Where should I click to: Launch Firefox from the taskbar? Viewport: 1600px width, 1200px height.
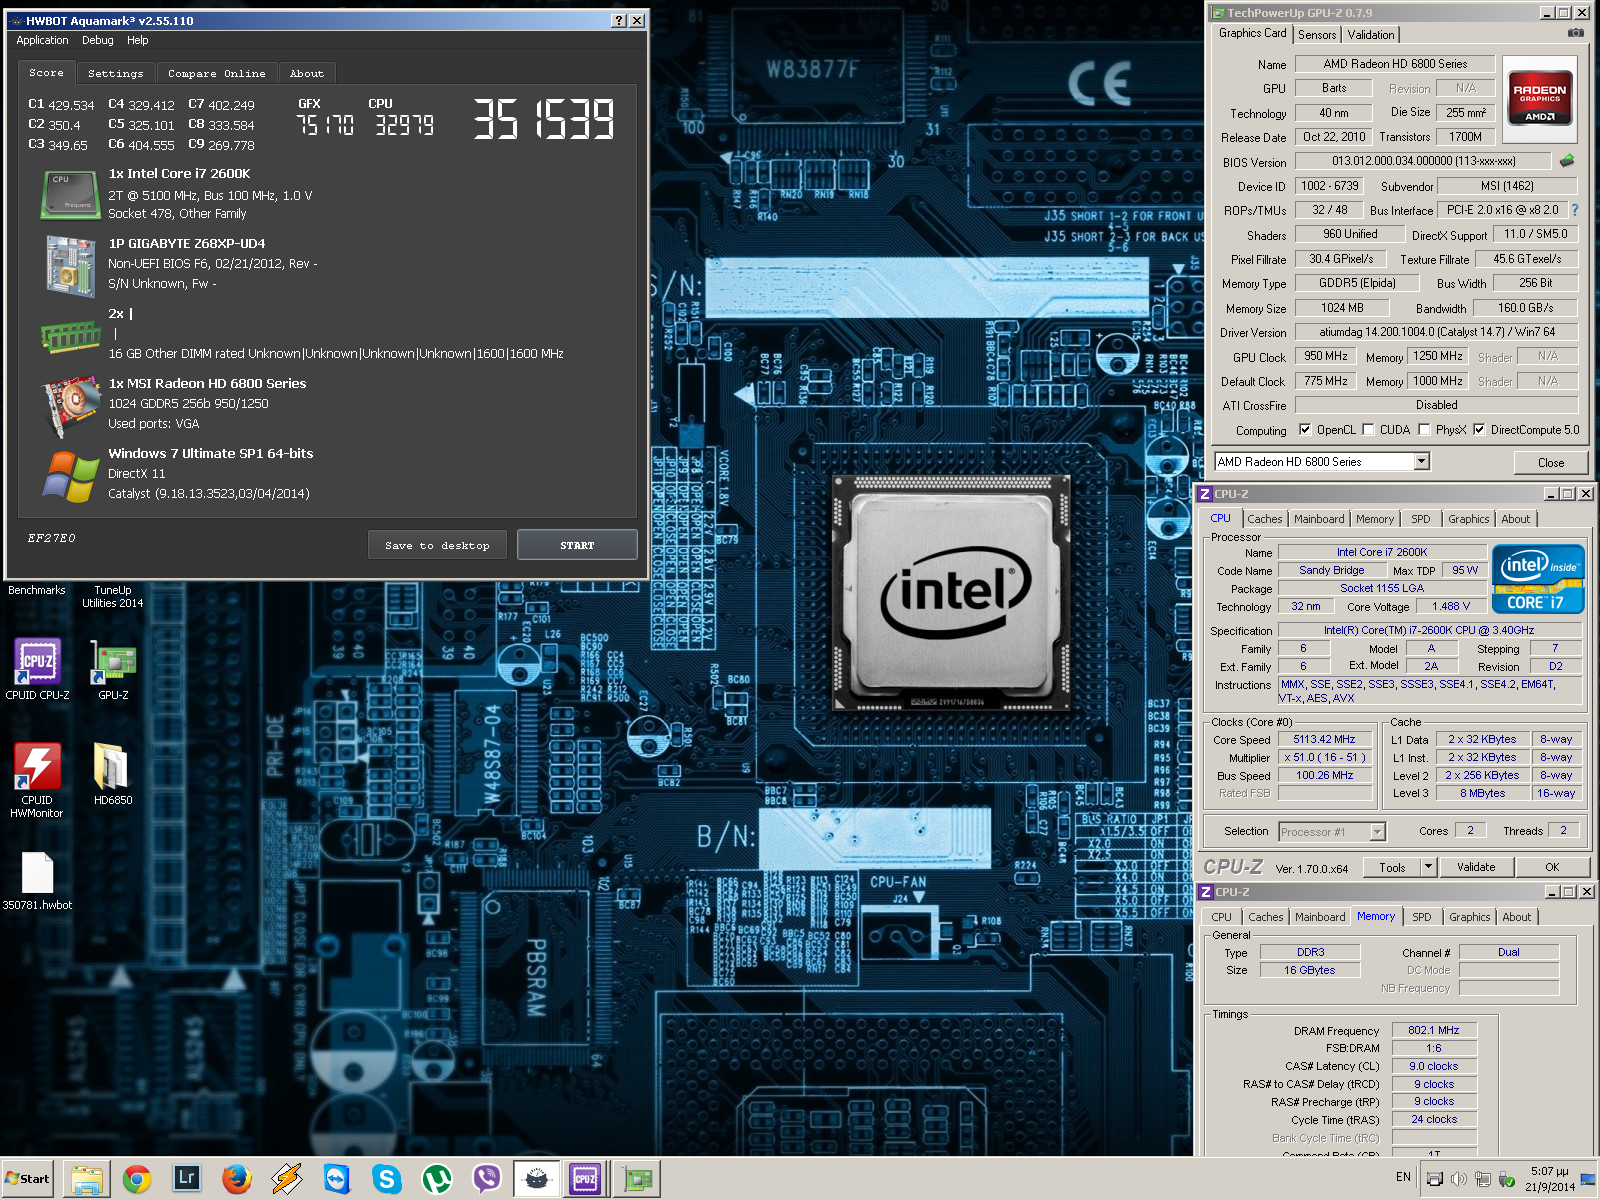pyautogui.click(x=236, y=1179)
